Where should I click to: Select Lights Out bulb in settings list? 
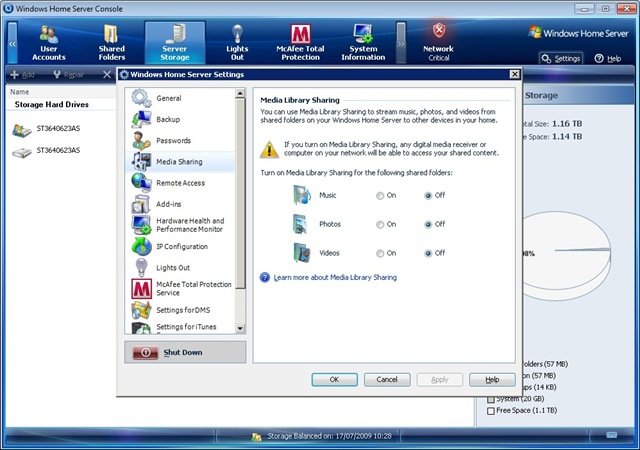pyautogui.click(x=141, y=267)
